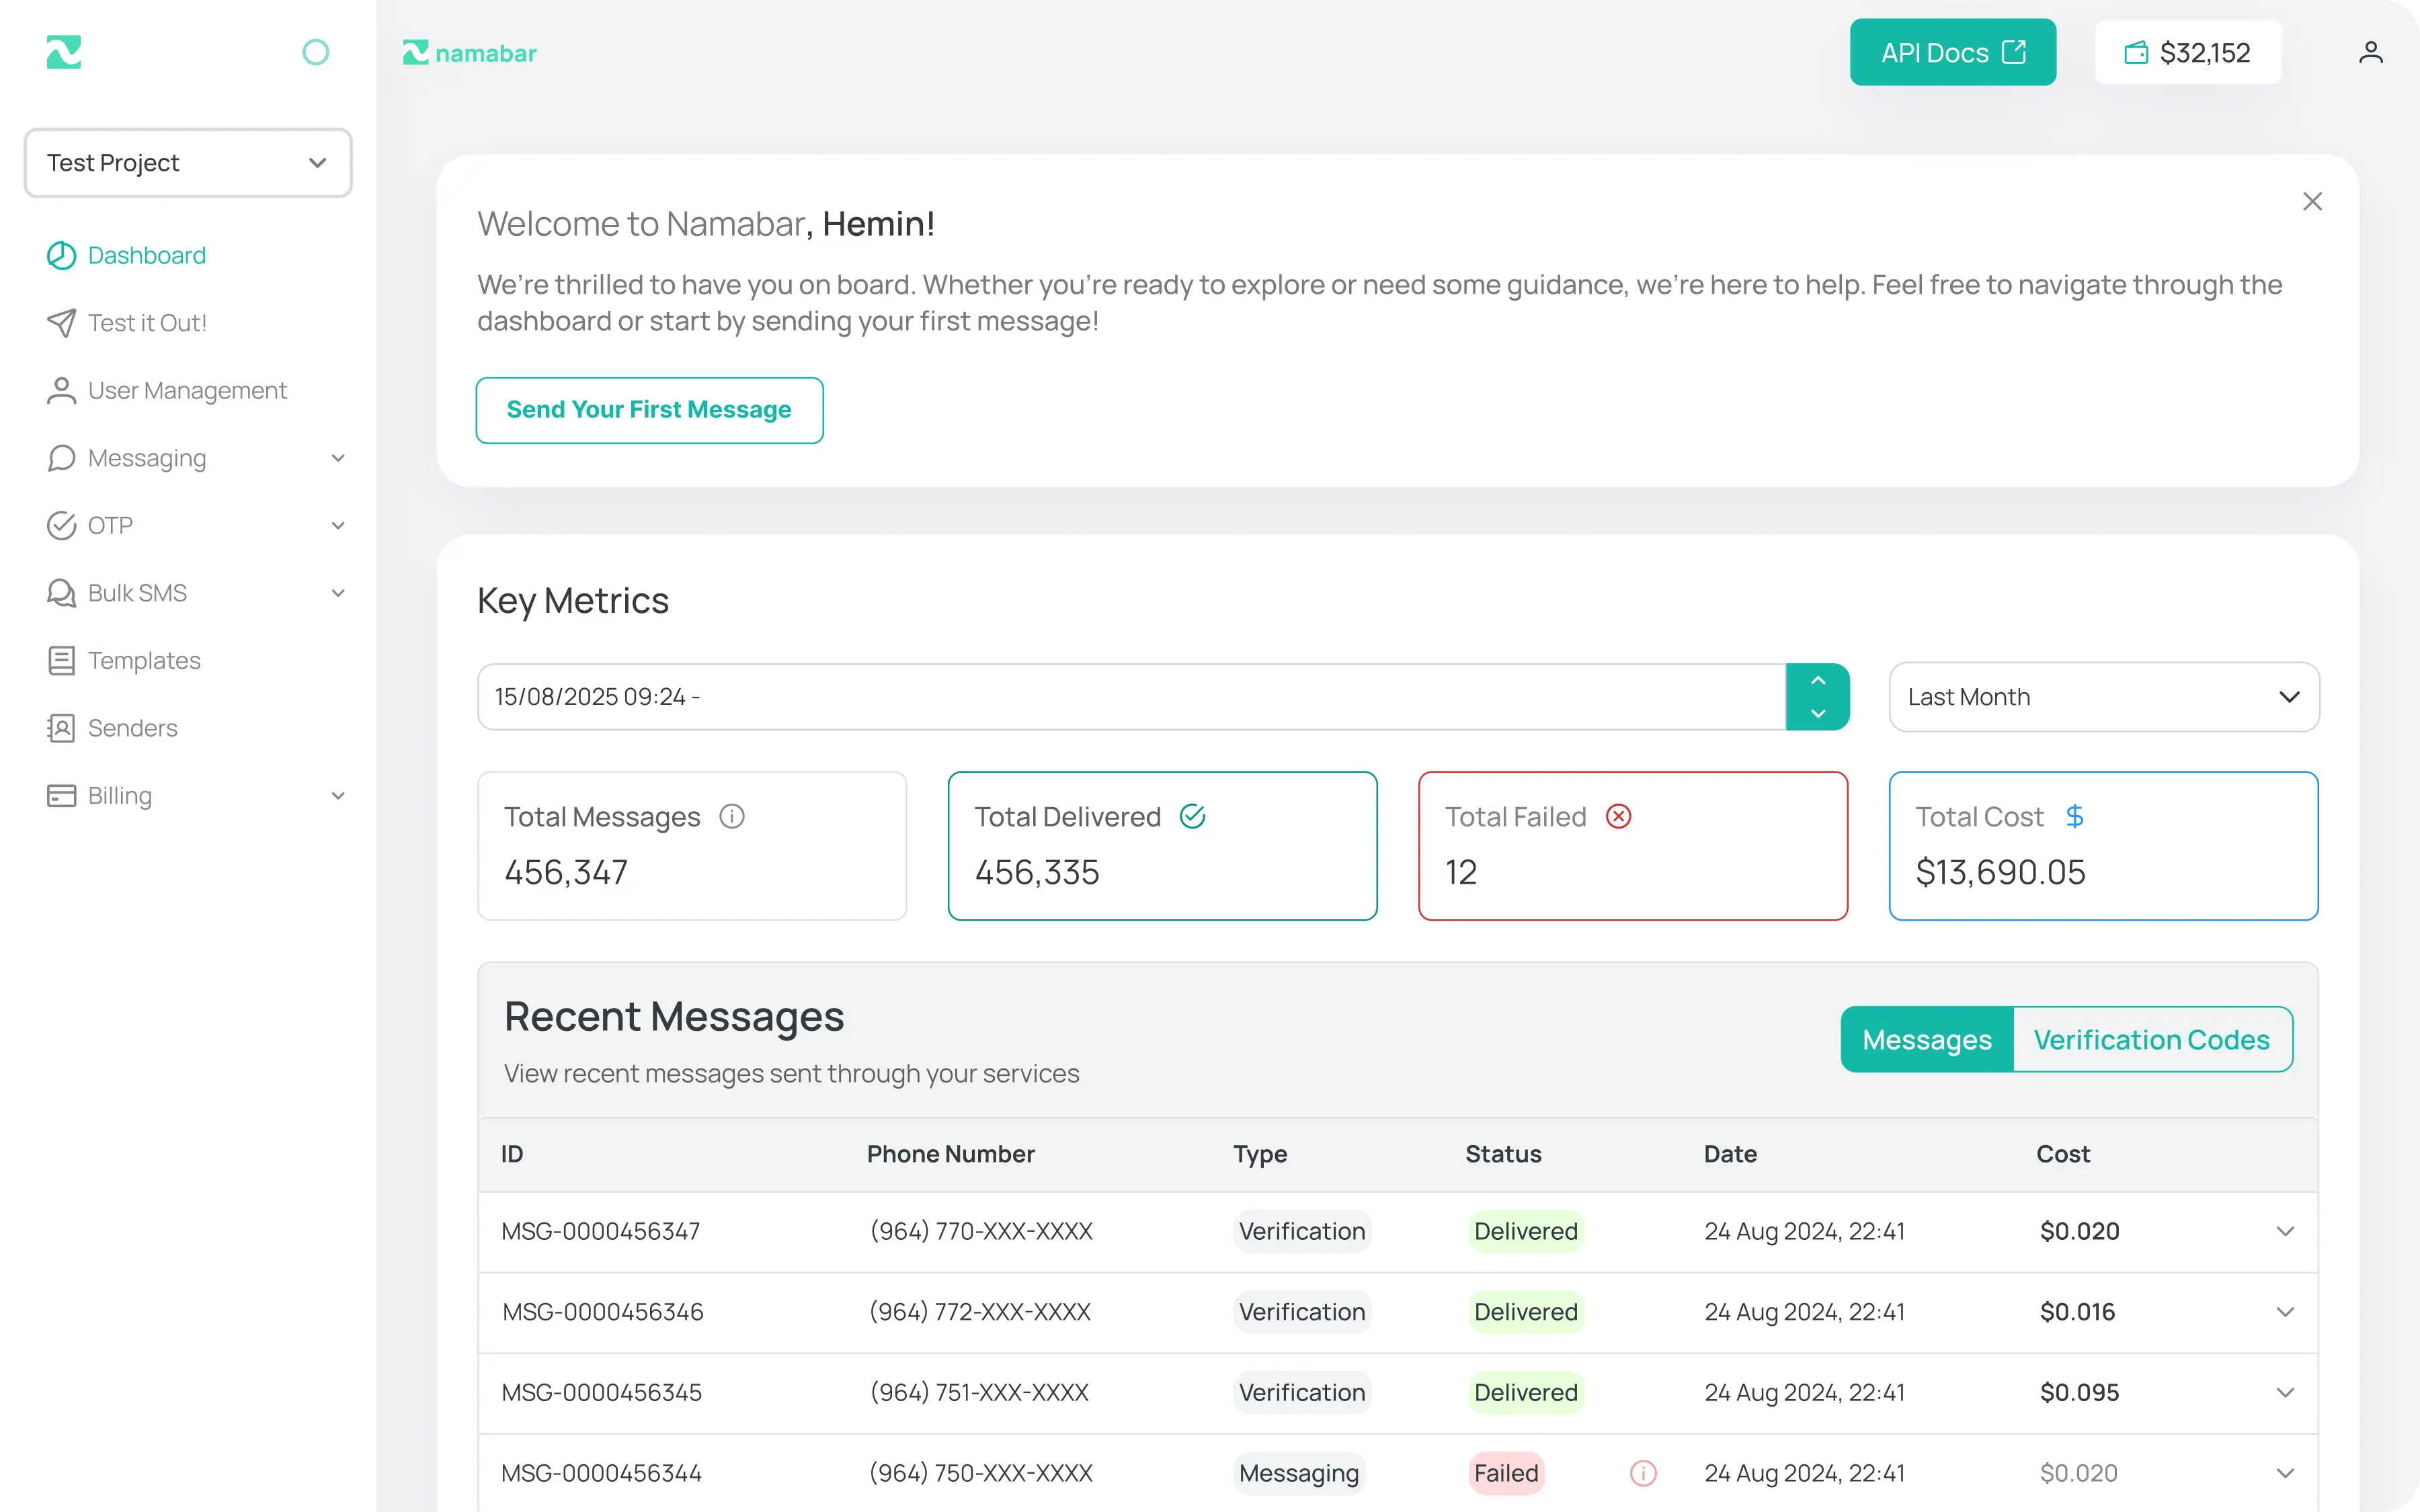Open User Management via its person icon
The width and height of the screenshot is (2420, 1512).
[61, 390]
